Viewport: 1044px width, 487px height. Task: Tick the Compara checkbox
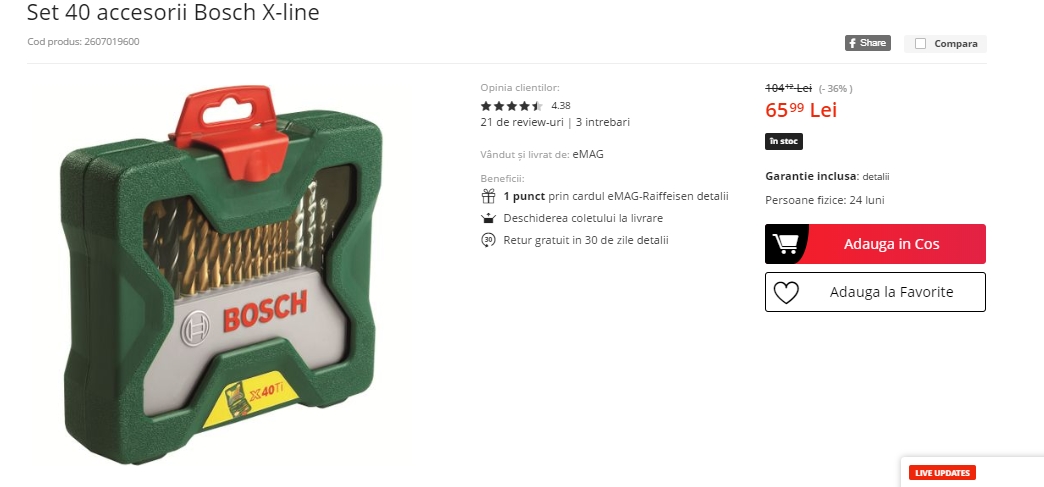point(920,43)
